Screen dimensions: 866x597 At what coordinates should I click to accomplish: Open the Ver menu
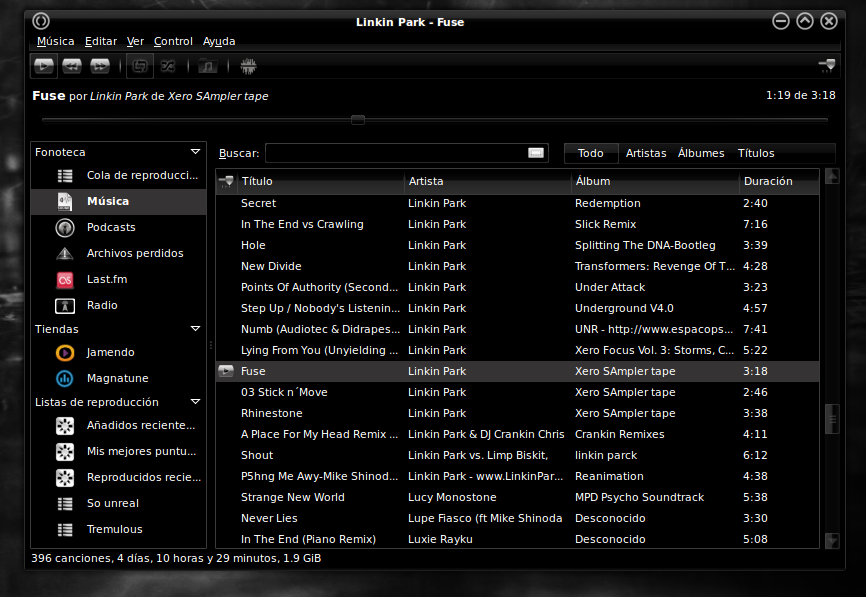pyautogui.click(x=135, y=41)
